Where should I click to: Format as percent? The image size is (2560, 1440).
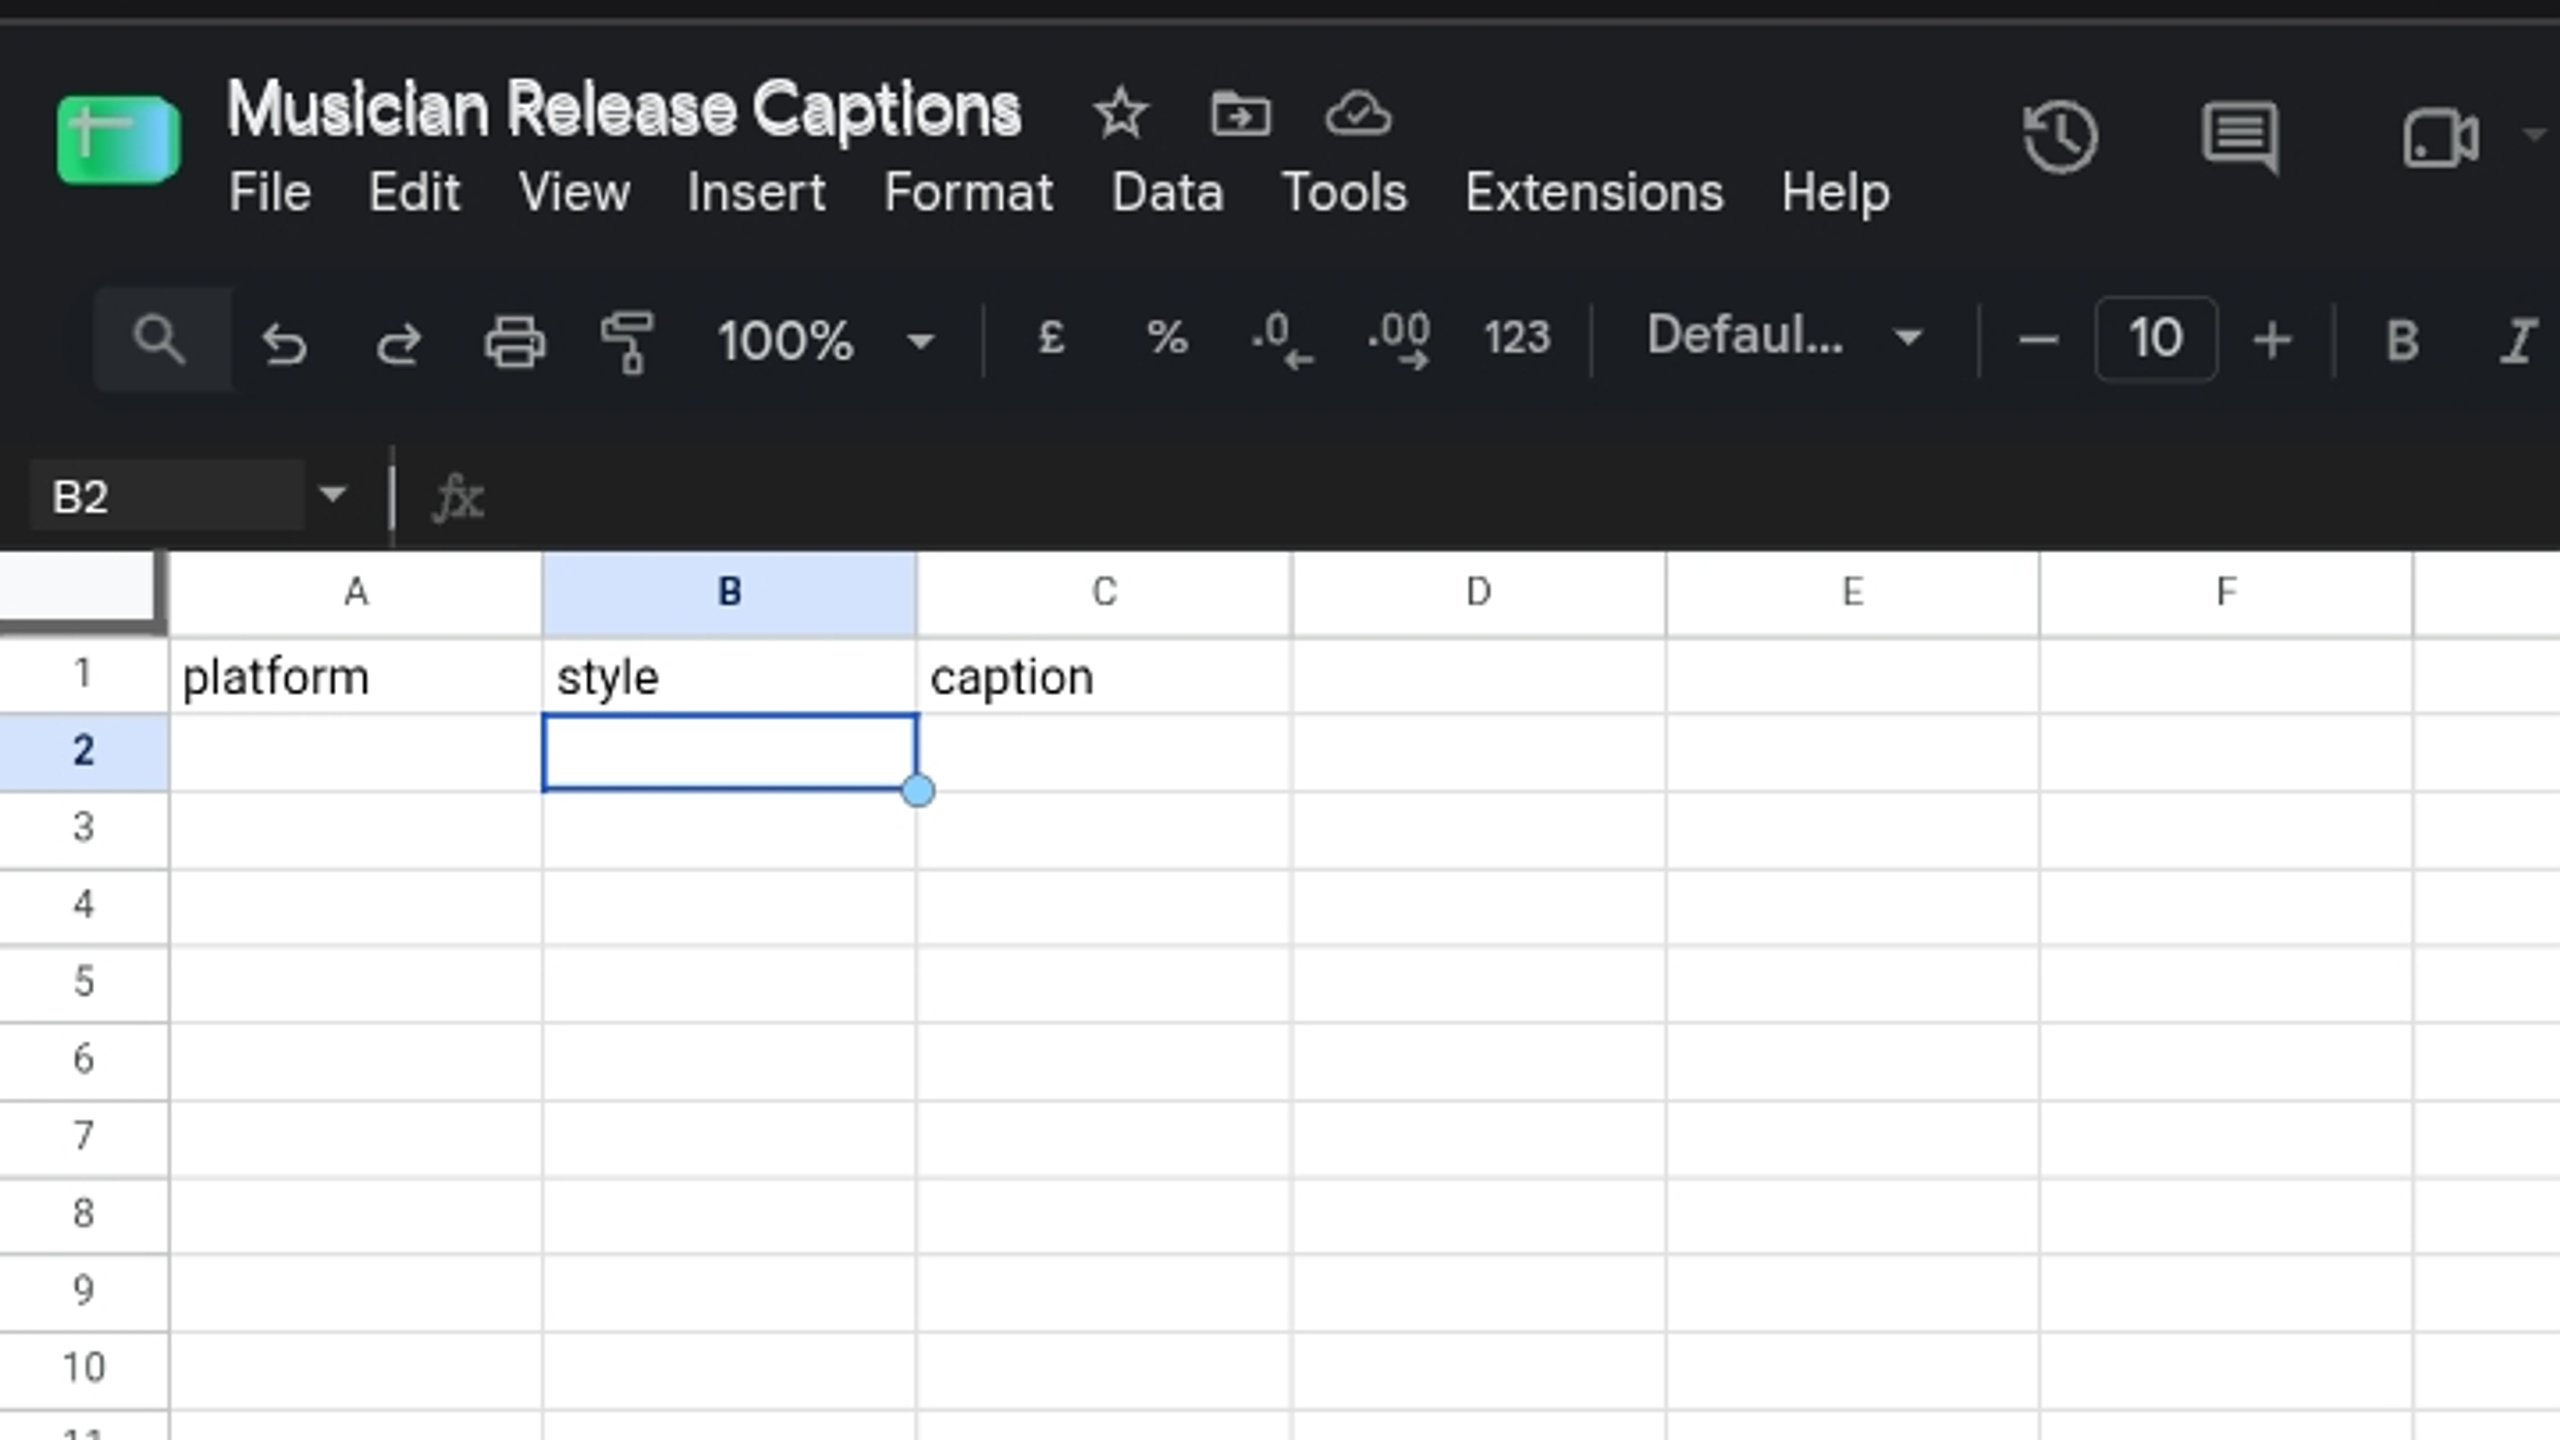coord(1167,338)
